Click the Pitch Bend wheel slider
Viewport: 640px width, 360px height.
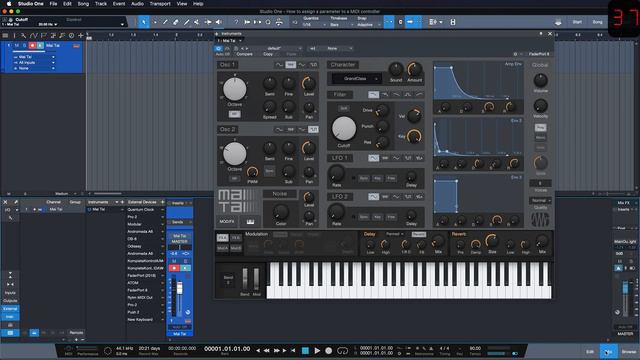coord(245,280)
